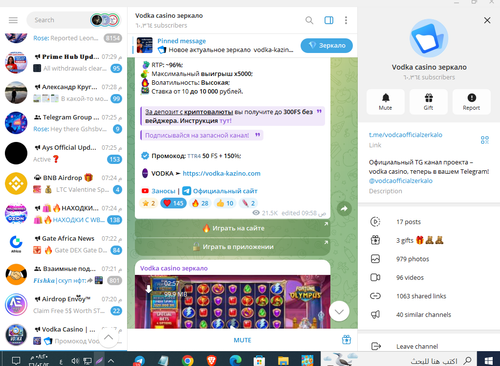The height and width of the screenshot is (366, 500).
Task: Send a Gift from info panel
Action: coord(428,102)
